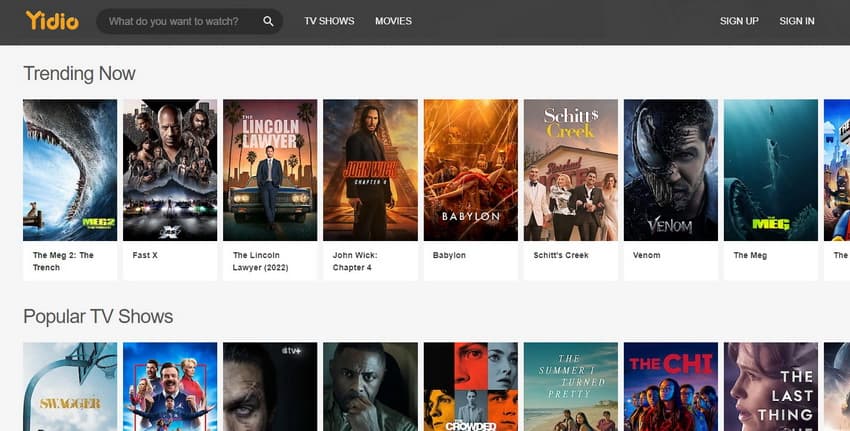850x431 pixels.
Task: Open The Meg 2: The Trench poster
Action: [70, 170]
